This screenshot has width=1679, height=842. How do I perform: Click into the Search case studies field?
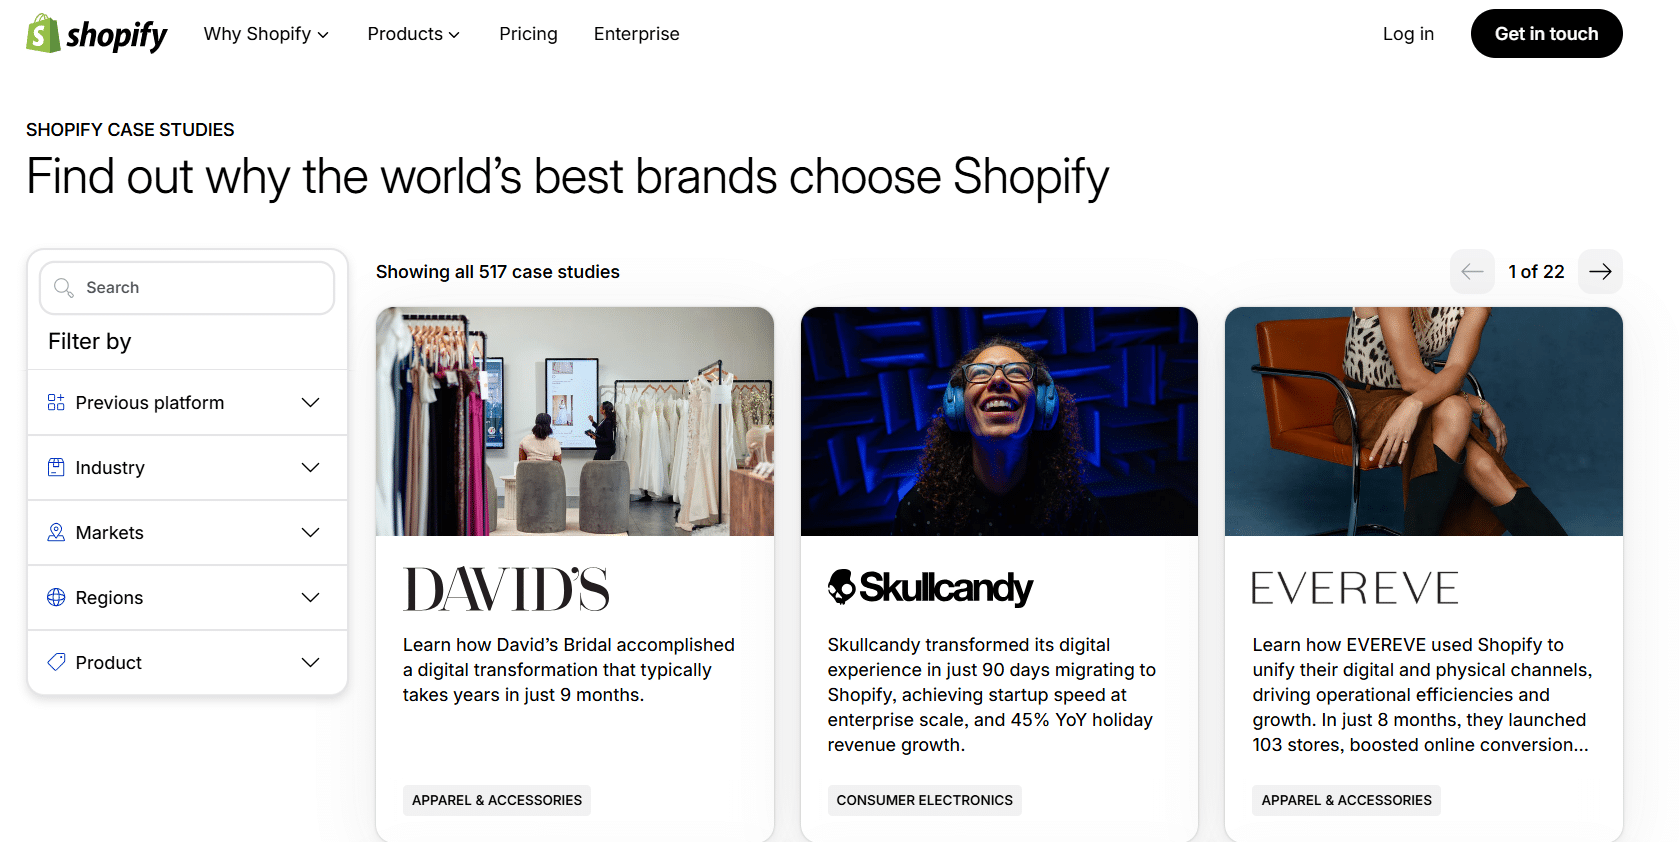click(x=187, y=288)
